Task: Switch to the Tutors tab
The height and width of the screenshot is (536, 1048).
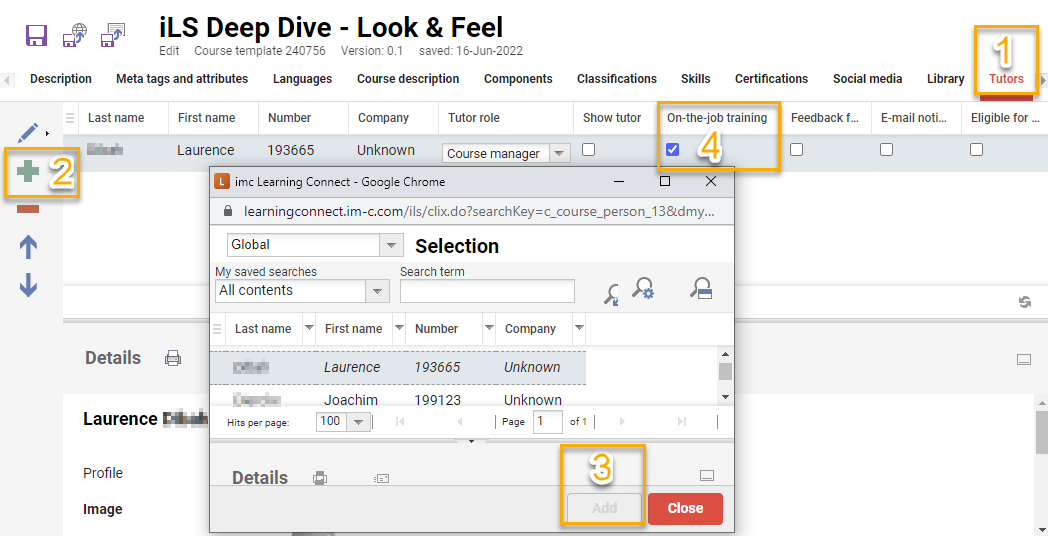Action: tap(1006, 79)
